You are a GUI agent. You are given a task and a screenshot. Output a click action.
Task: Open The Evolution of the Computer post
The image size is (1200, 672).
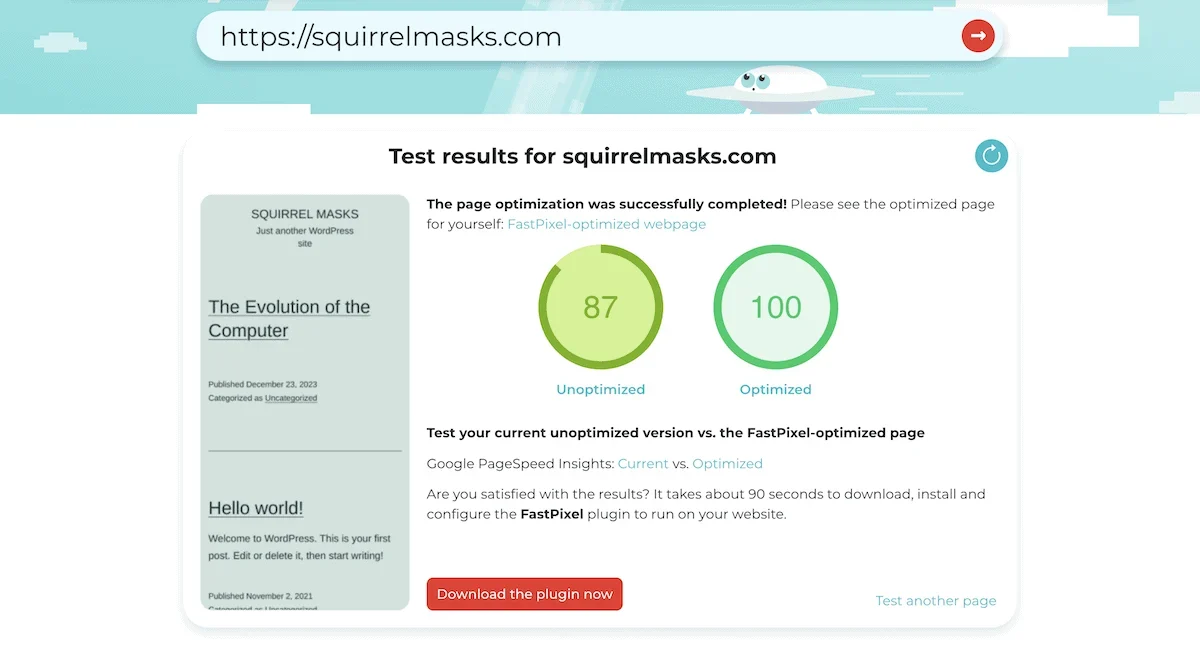[289, 319]
